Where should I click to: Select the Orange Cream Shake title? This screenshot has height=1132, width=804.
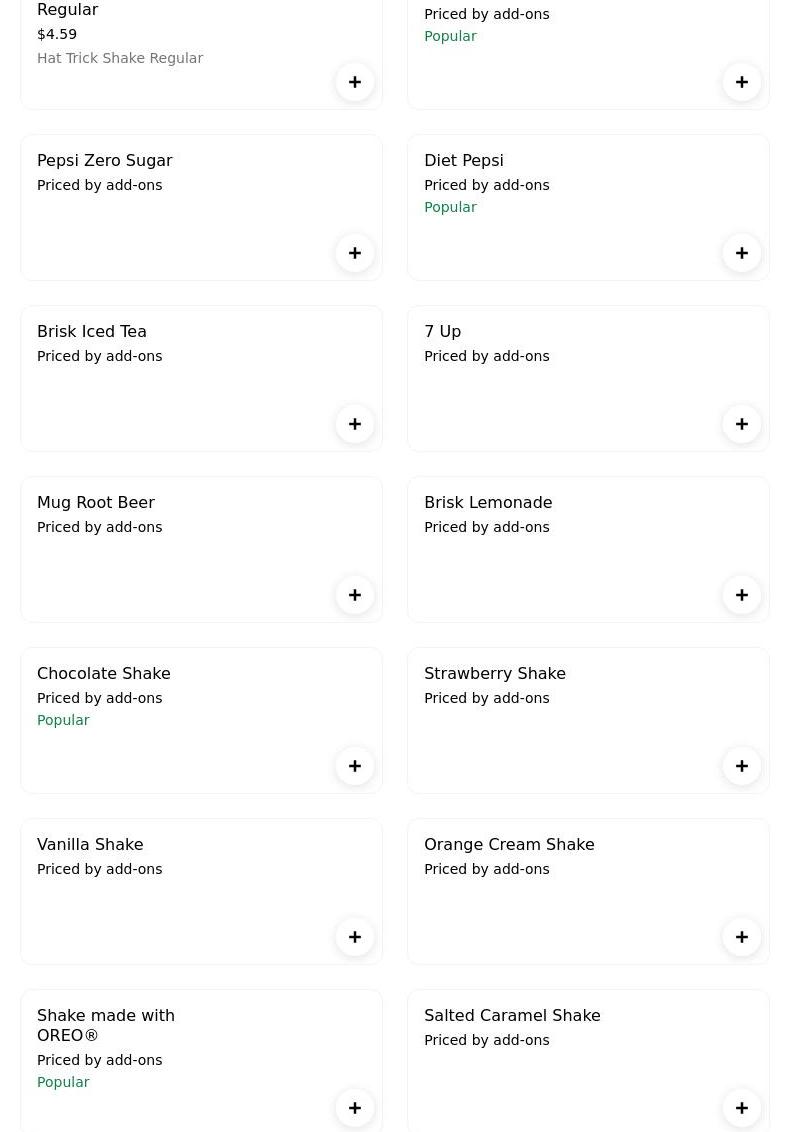(509, 844)
